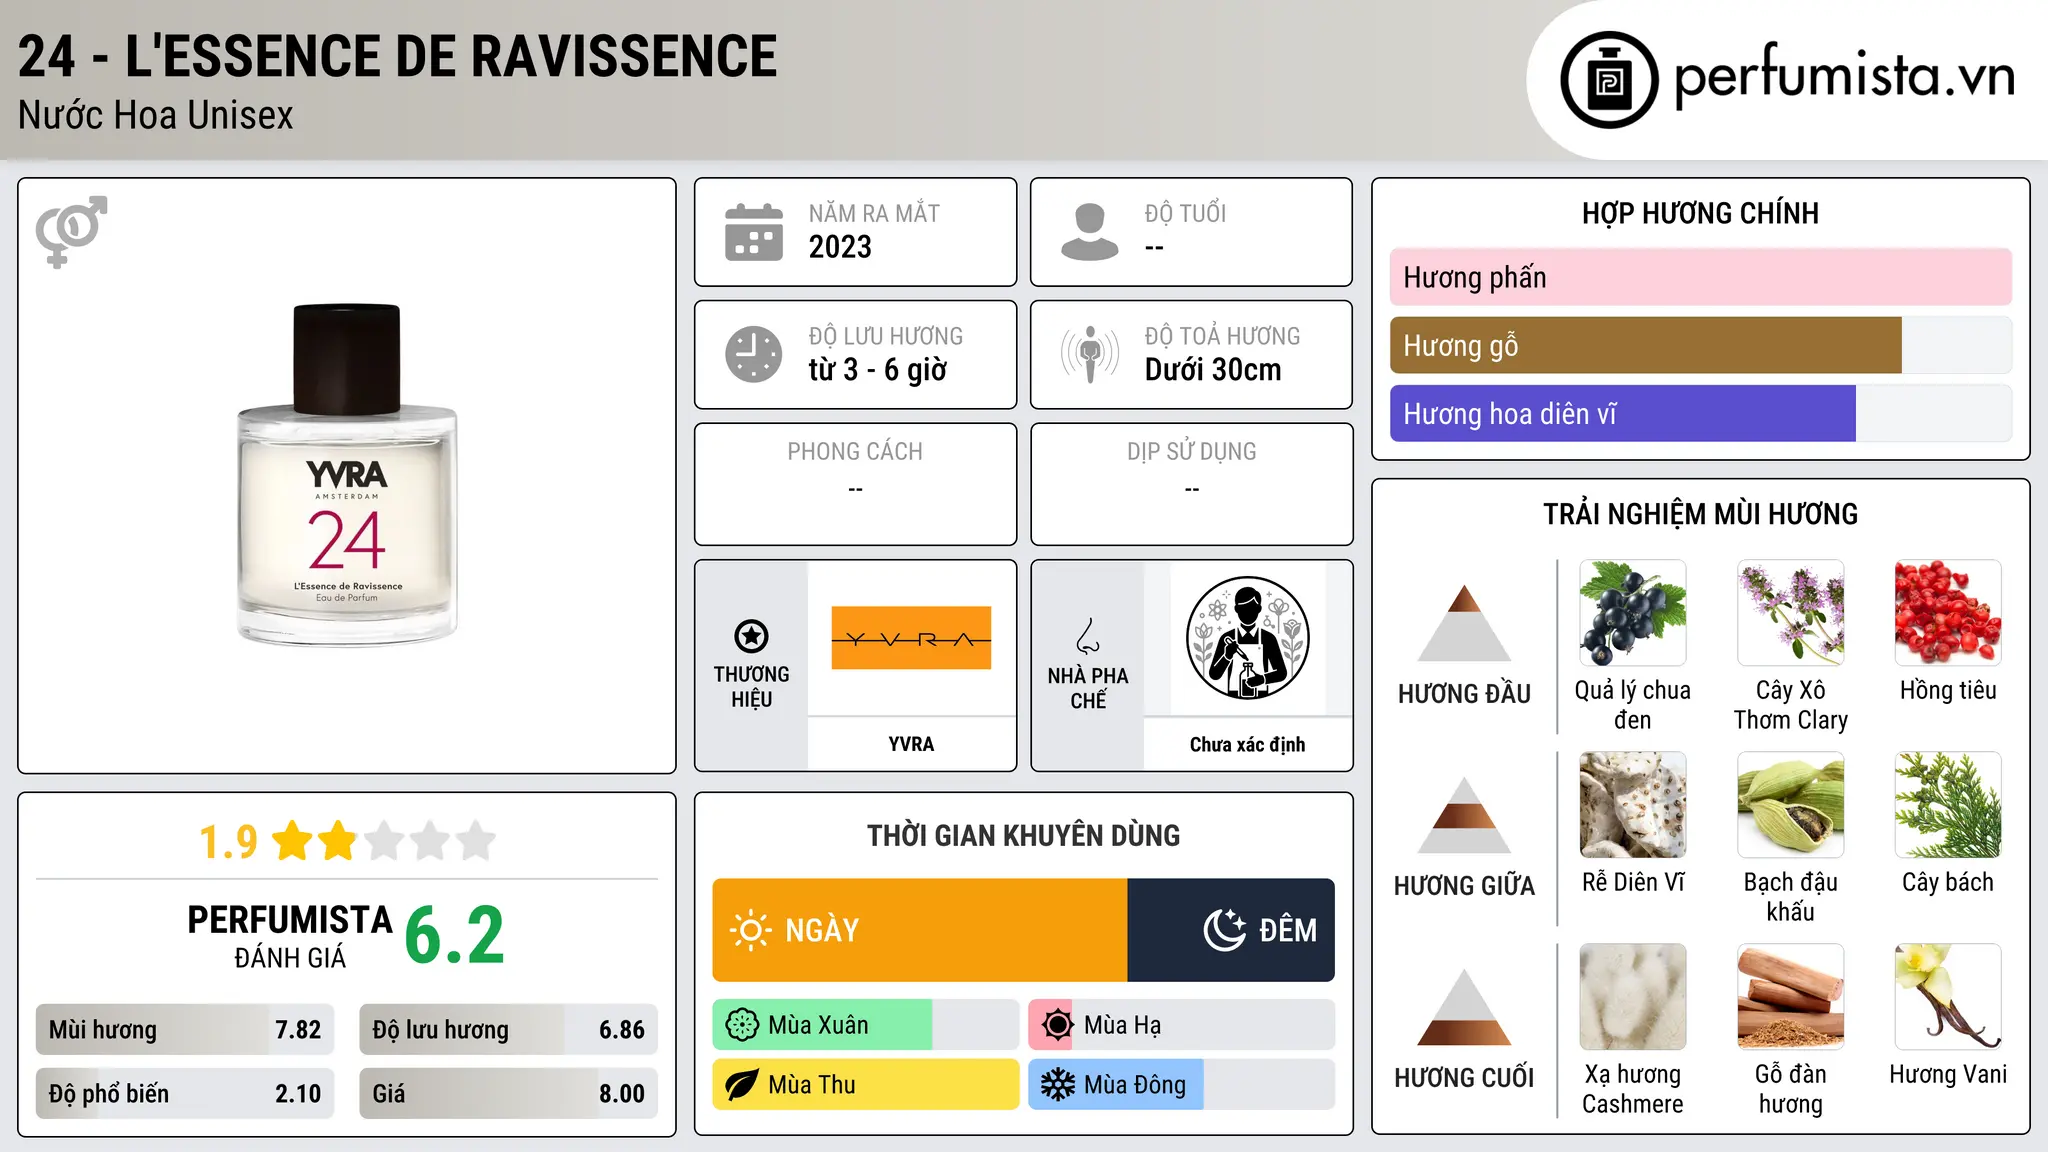The width and height of the screenshot is (2048, 1152).
Task: Click the perfumista.vn site name
Action: tap(1844, 77)
